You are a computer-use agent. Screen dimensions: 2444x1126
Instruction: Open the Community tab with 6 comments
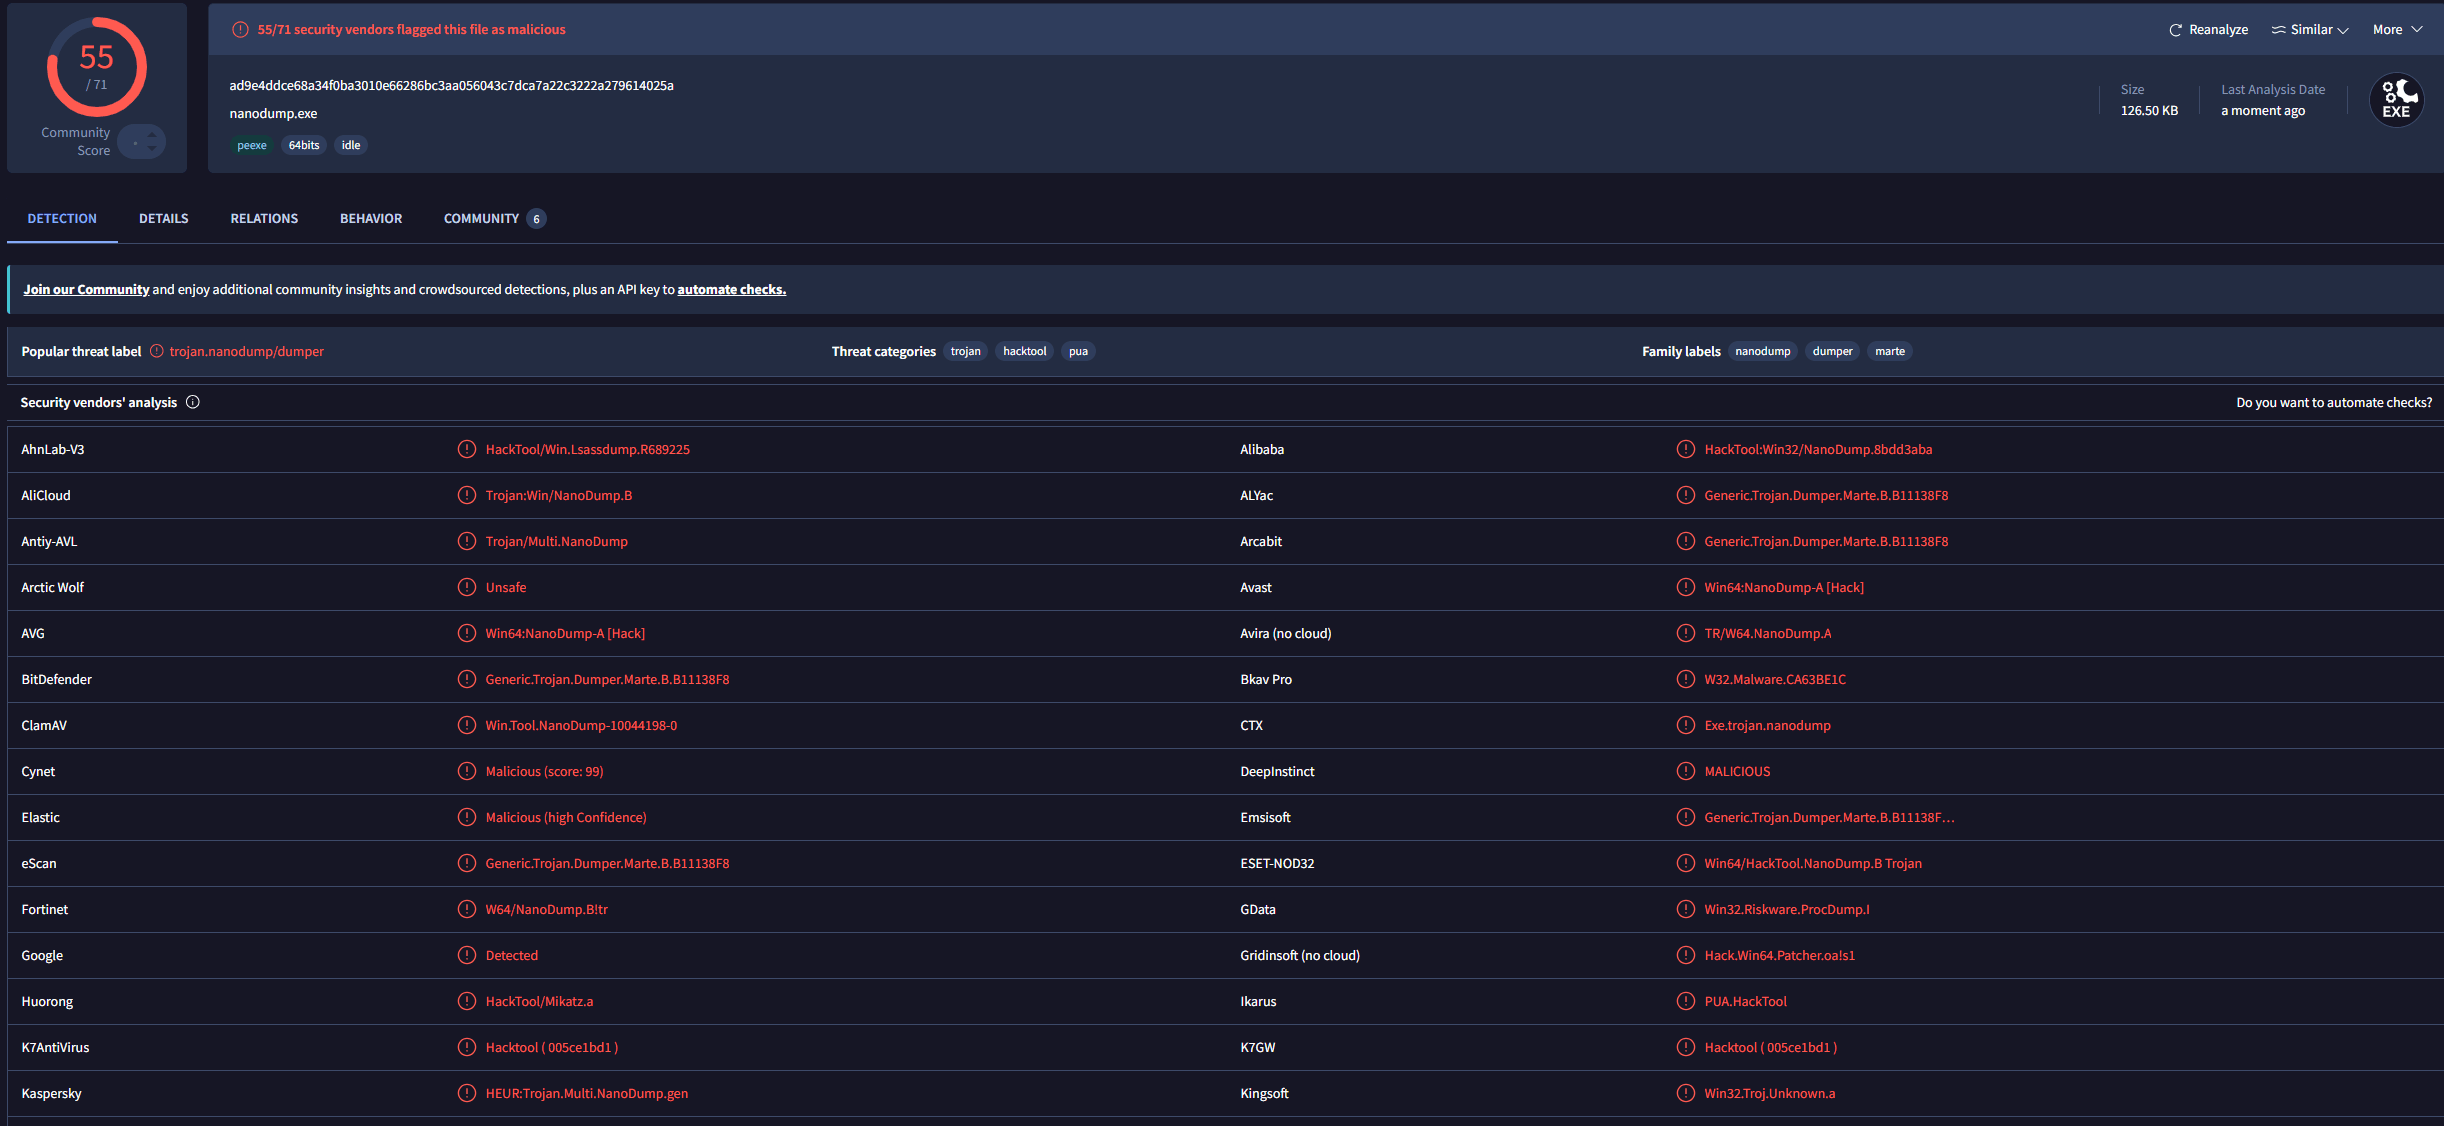(495, 218)
